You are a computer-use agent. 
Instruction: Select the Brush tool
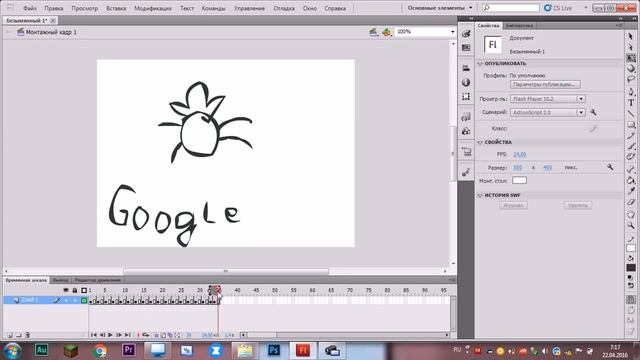[631, 146]
